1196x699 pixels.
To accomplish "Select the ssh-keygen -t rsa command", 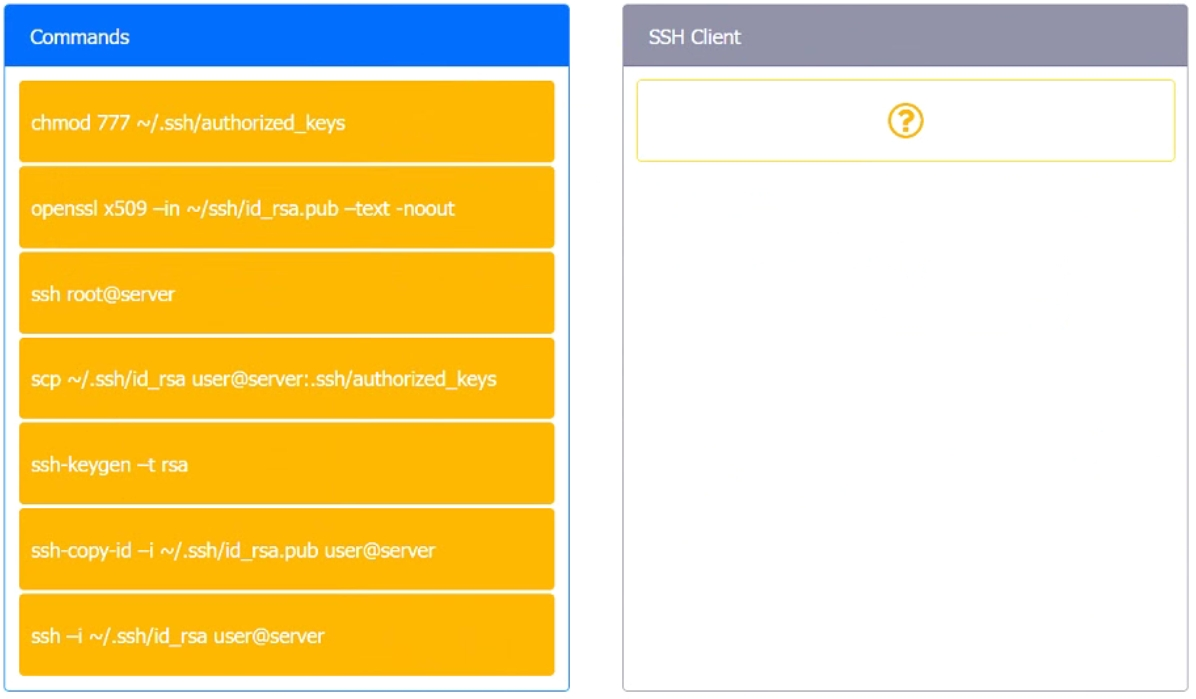I will (287, 464).
